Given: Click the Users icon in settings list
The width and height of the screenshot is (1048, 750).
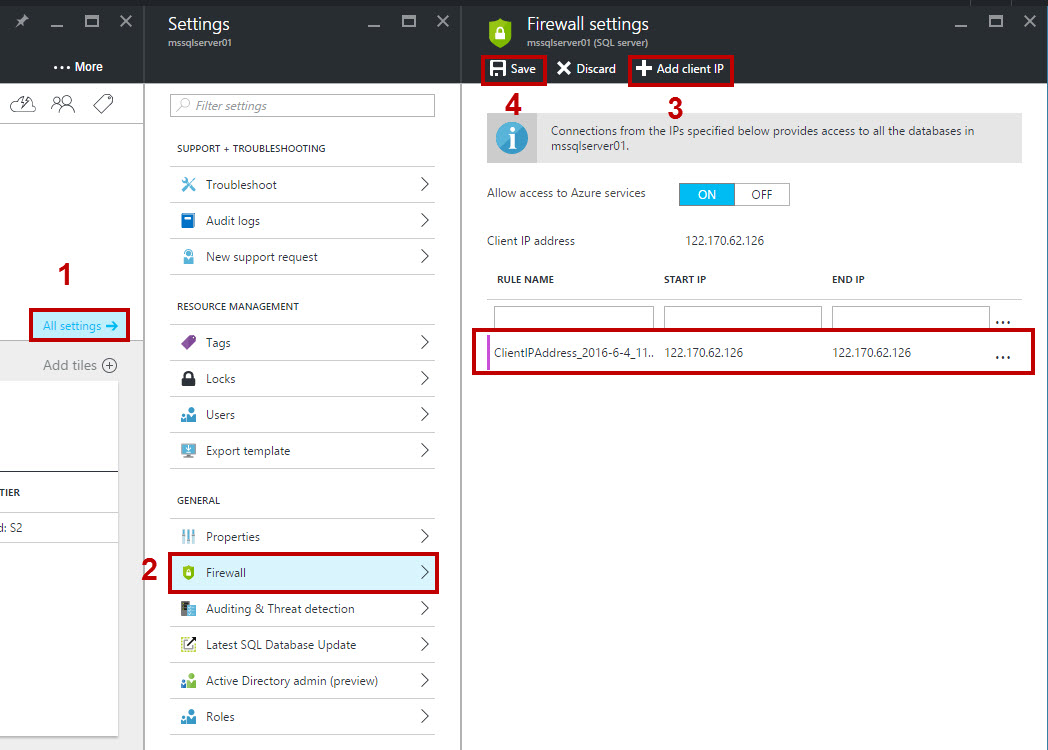Looking at the screenshot, I should pos(188,414).
